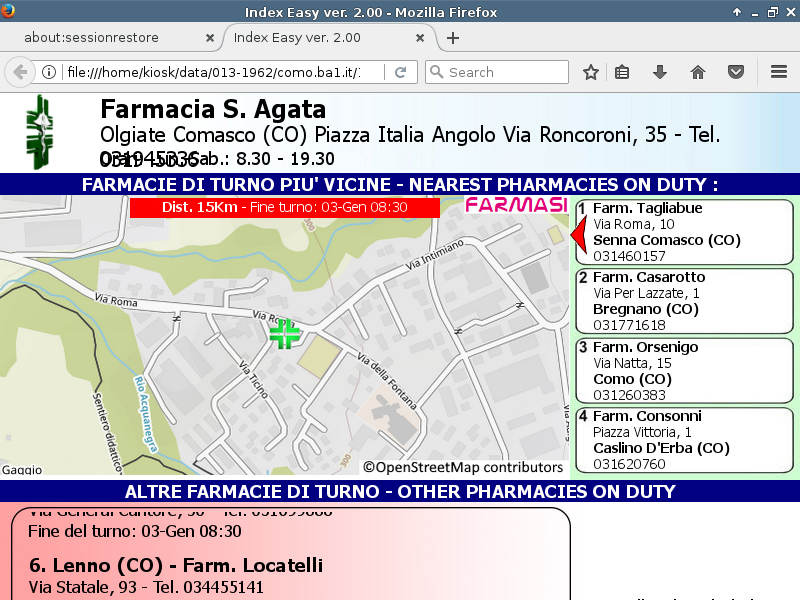Screen dimensions: 800x600
Task: Go to the Firefox home page icon
Action: click(x=698, y=72)
